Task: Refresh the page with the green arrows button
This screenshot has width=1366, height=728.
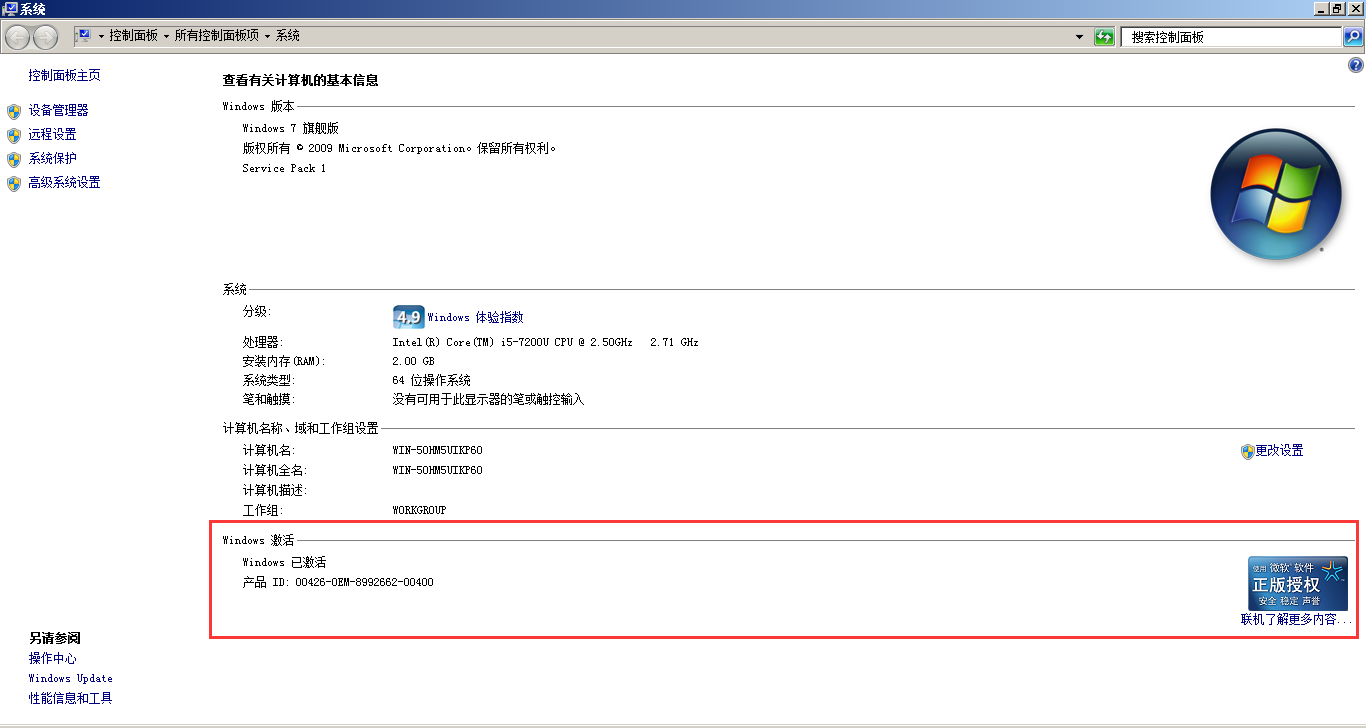Action: [x=1104, y=37]
